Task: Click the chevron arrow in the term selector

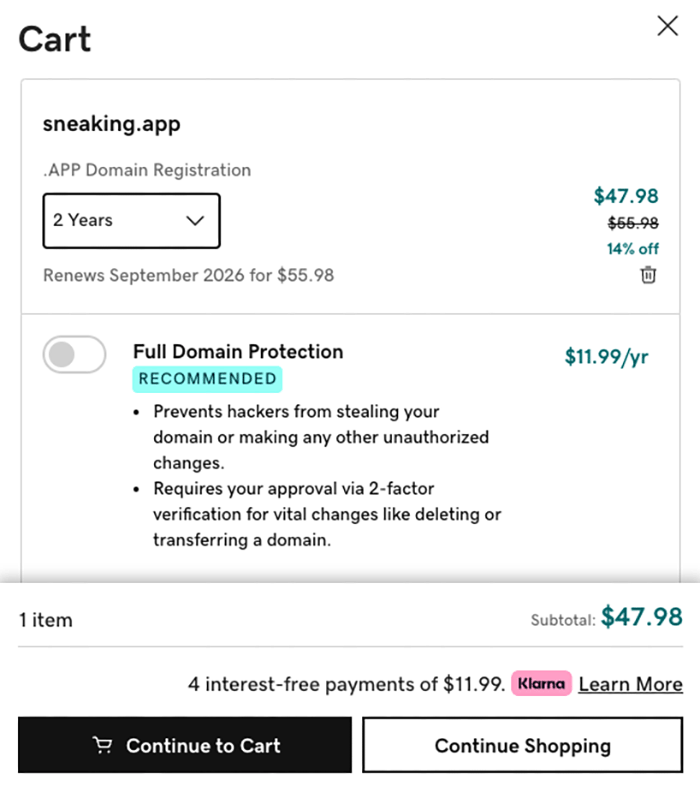Action: [195, 221]
